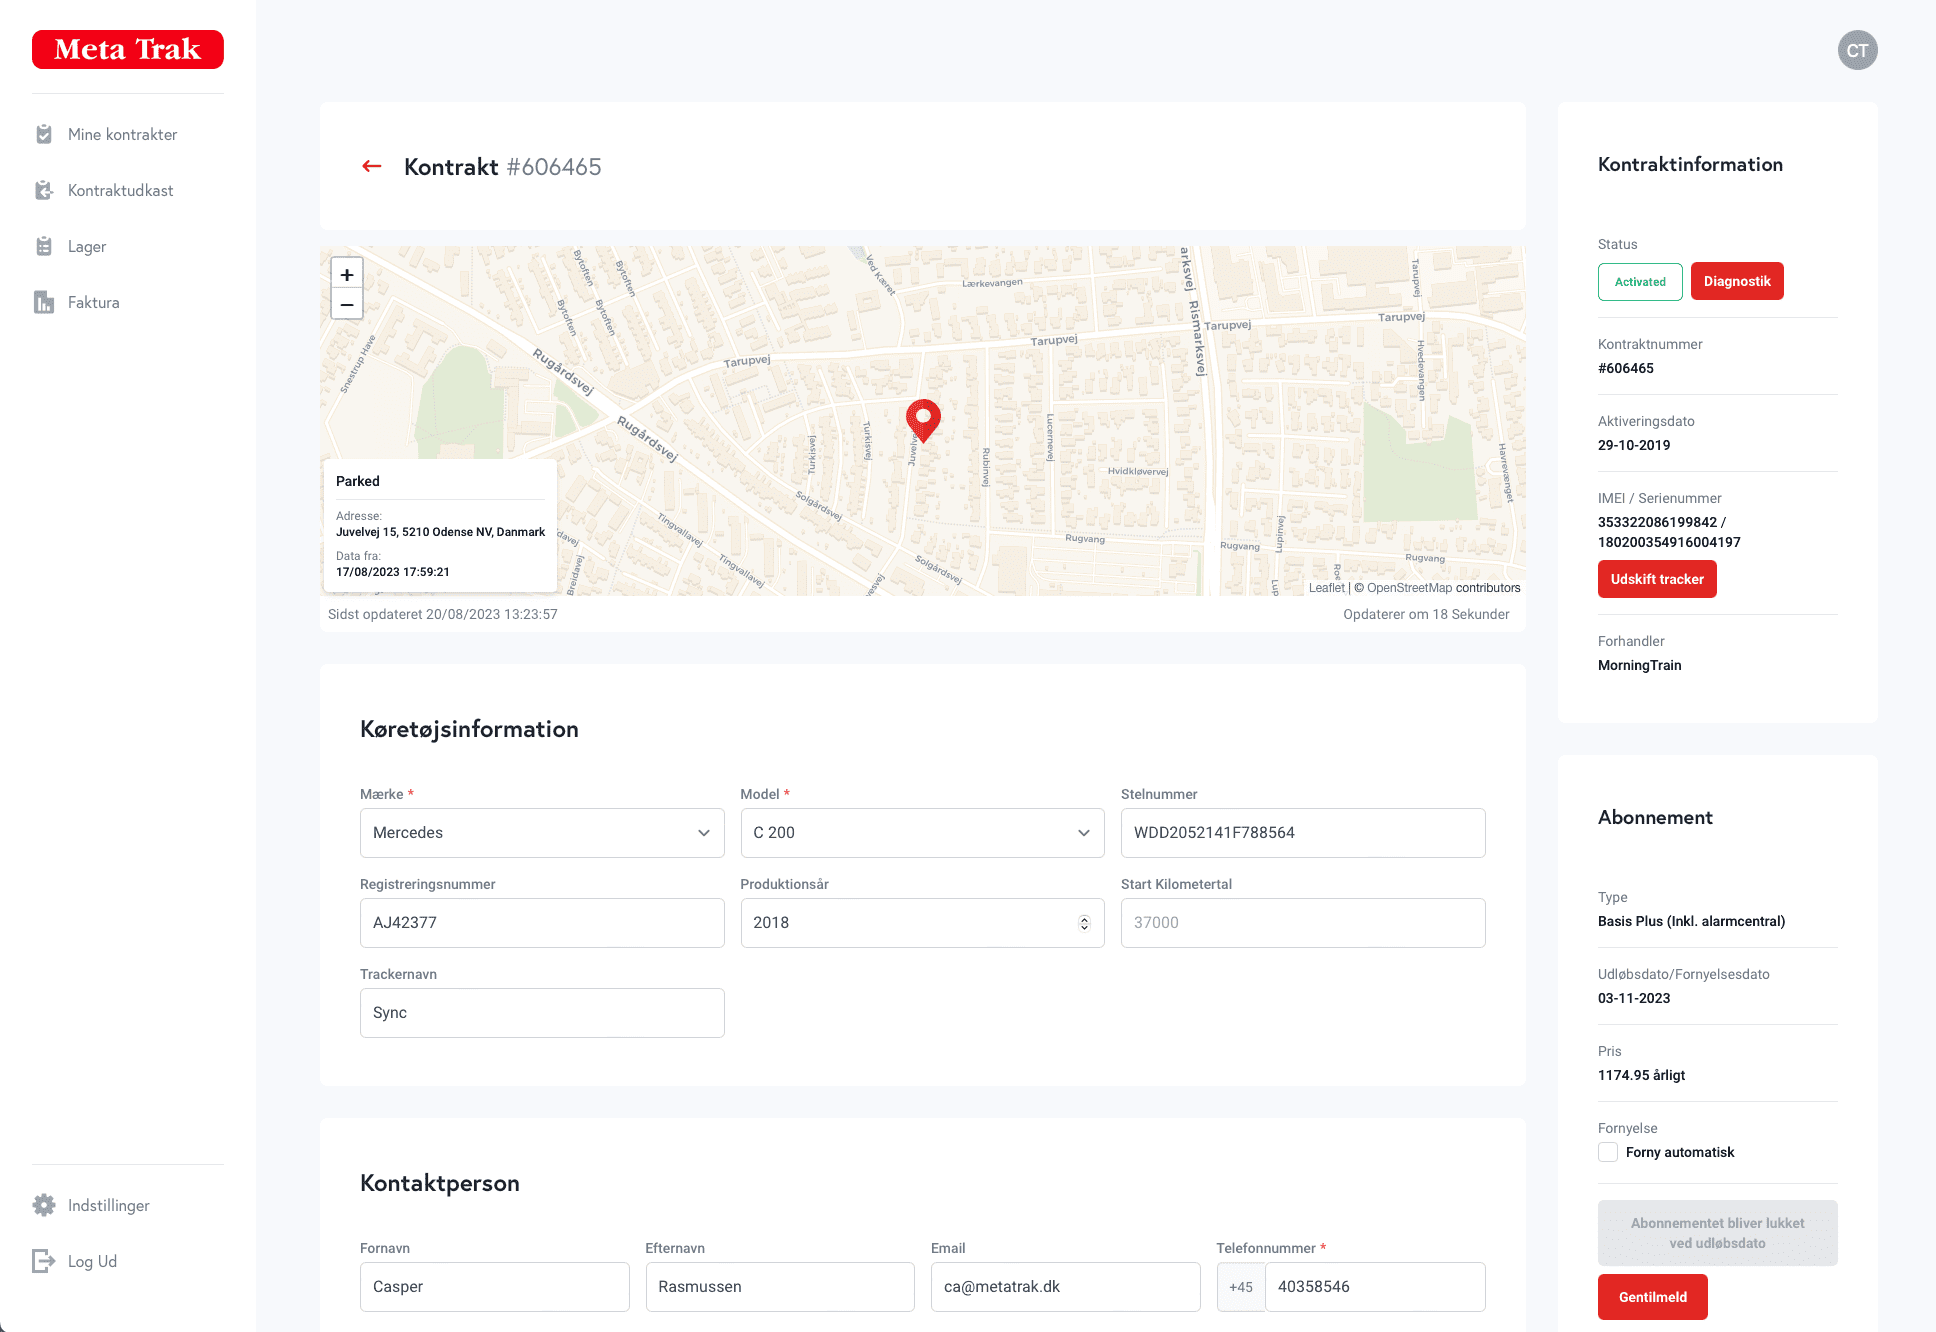This screenshot has width=1936, height=1332.
Task: Enable the Forny automatisk checkbox
Action: point(1608,1152)
